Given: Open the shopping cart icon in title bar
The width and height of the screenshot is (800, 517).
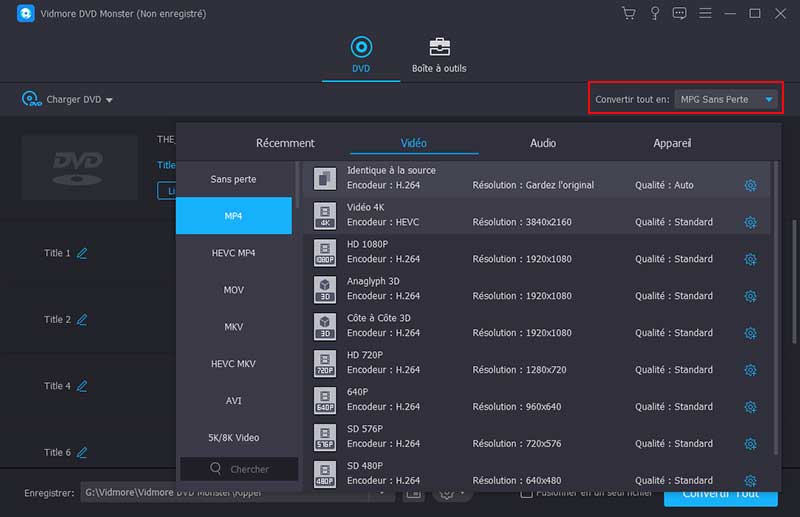Looking at the screenshot, I should (628, 14).
